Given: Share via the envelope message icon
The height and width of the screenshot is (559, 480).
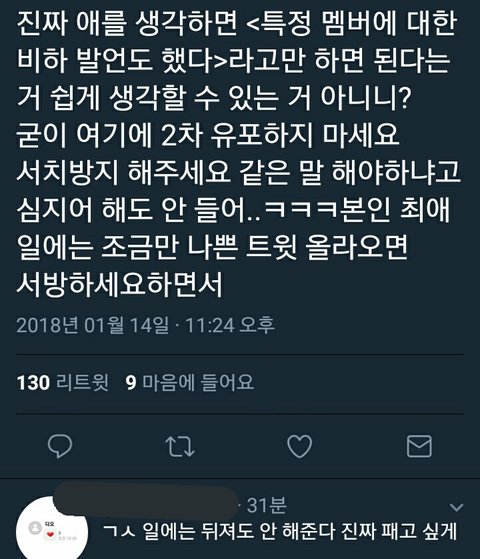Looking at the screenshot, I should pos(419,446).
